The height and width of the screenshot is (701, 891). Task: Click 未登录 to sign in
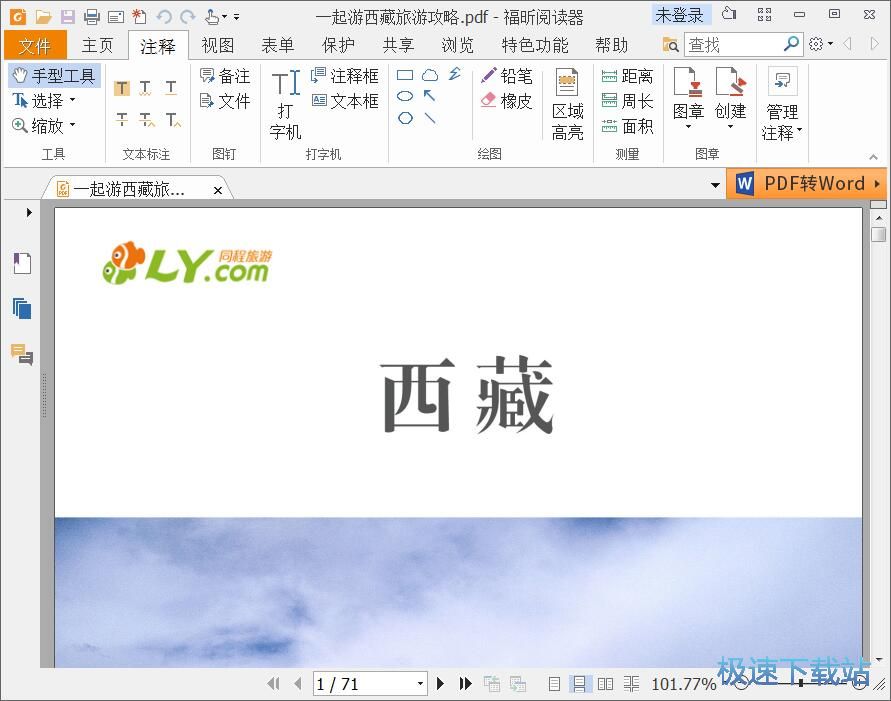[680, 15]
